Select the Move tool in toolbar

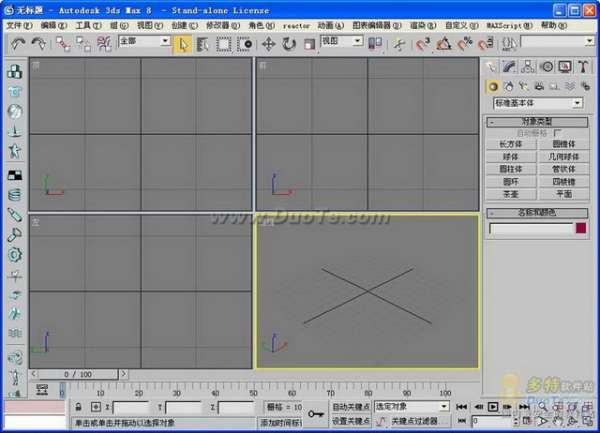point(269,44)
